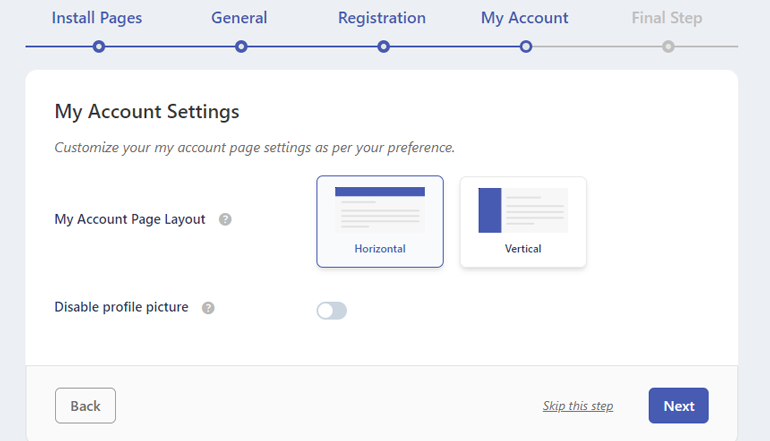Viewport: 770px width, 441px height.
Task: Select the Vertical layout option
Action: click(x=523, y=221)
